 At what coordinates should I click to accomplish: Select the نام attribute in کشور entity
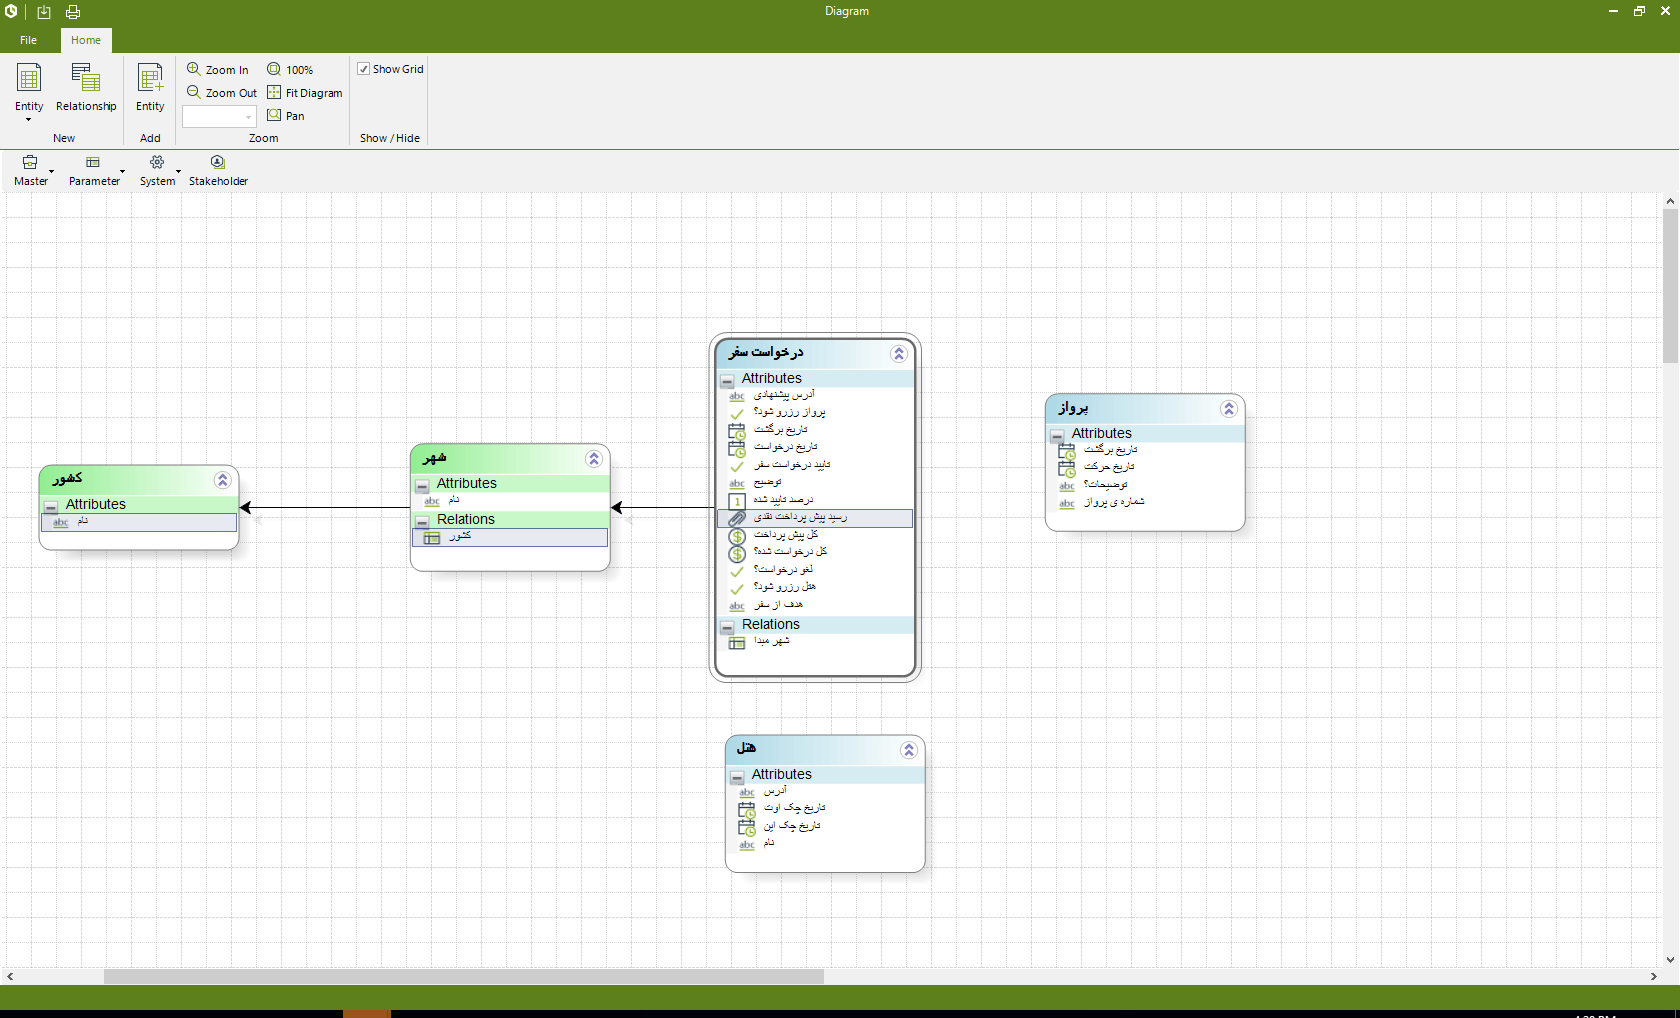139,522
